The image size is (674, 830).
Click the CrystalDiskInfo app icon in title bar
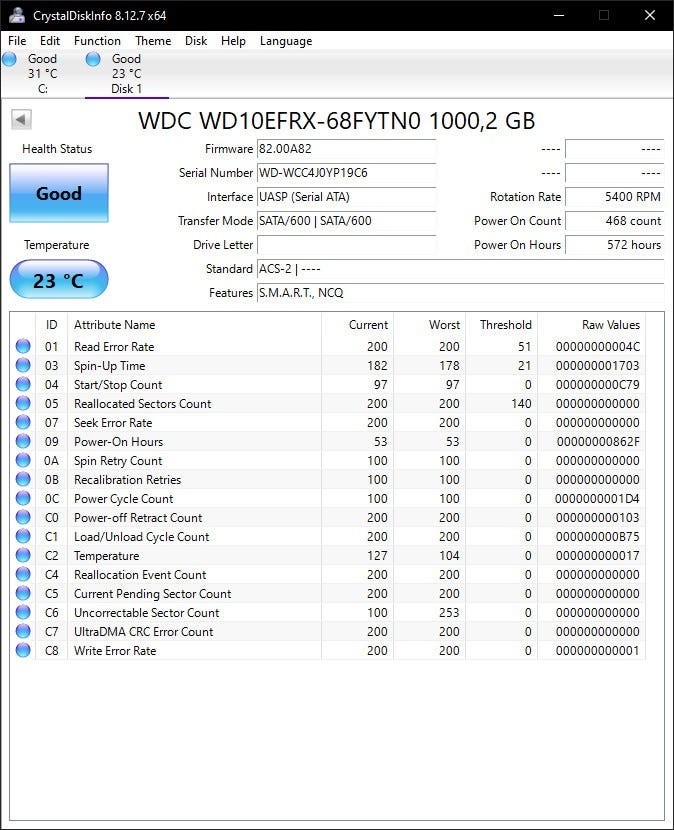(17, 15)
